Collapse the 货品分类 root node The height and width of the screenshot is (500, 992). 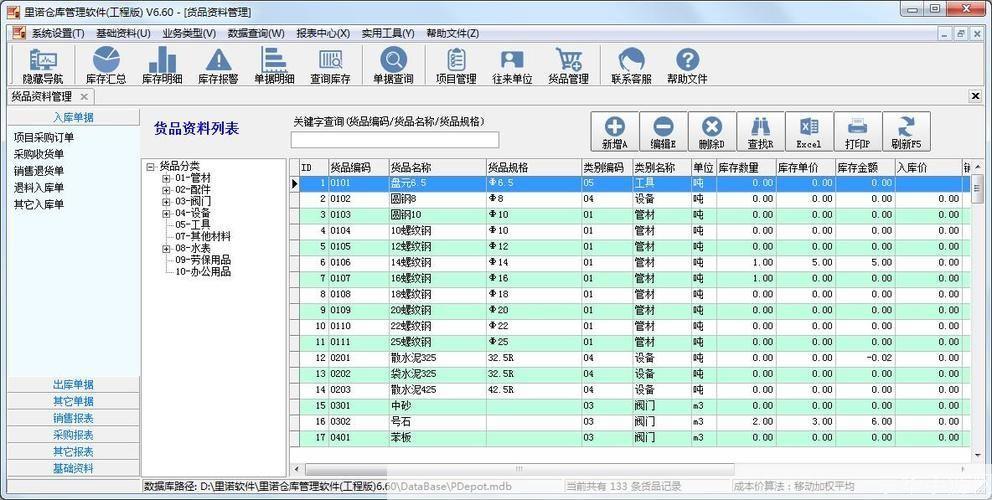[150, 167]
